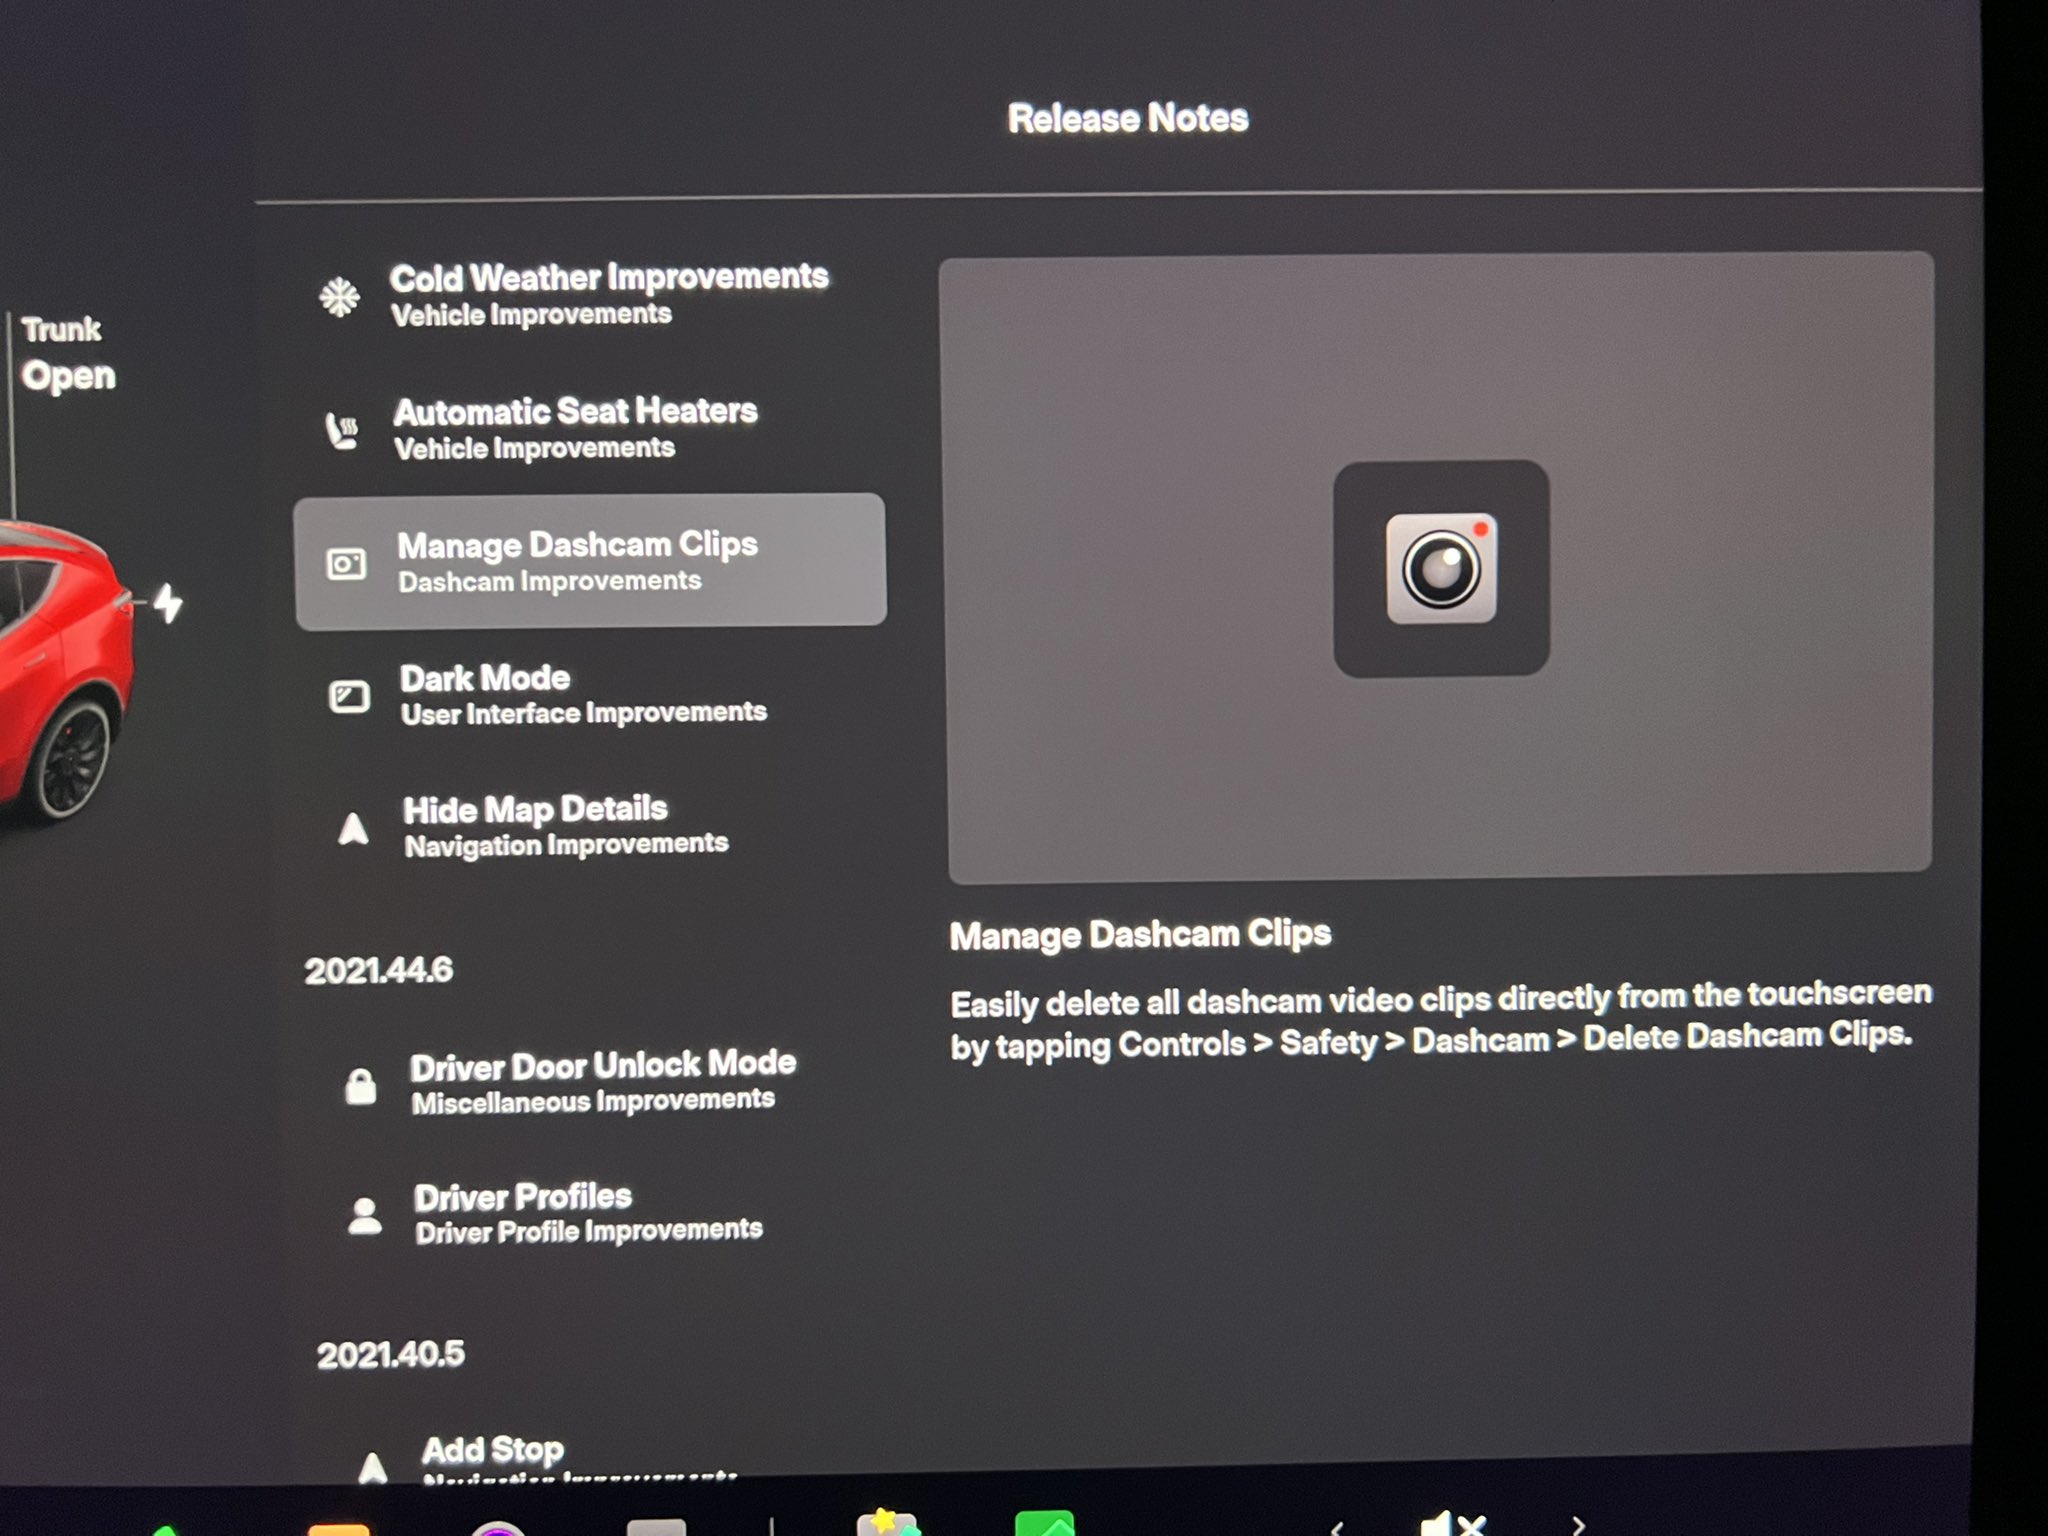Click the person icon for Driver Profiles
Screen dimensions: 2048x1536
(x=364, y=1216)
